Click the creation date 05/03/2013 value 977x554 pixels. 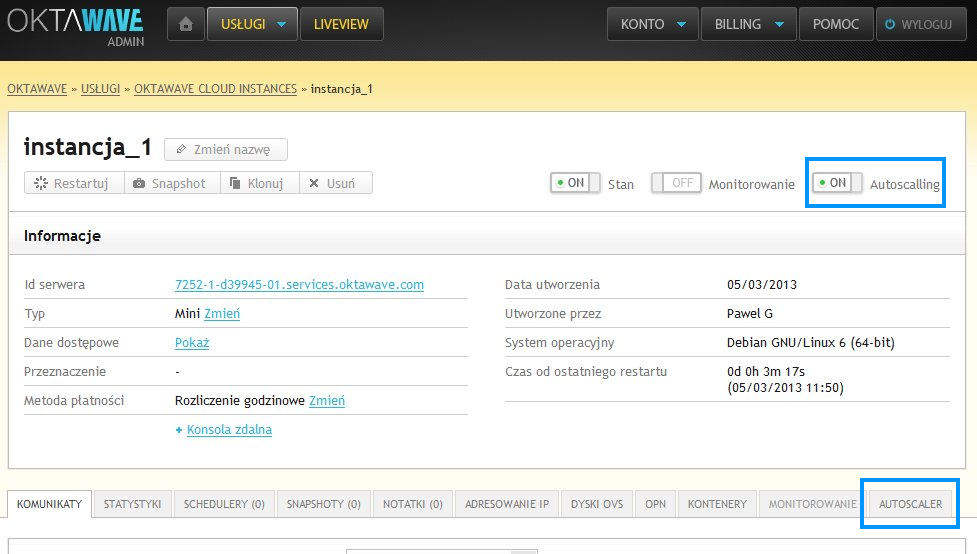point(762,285)
